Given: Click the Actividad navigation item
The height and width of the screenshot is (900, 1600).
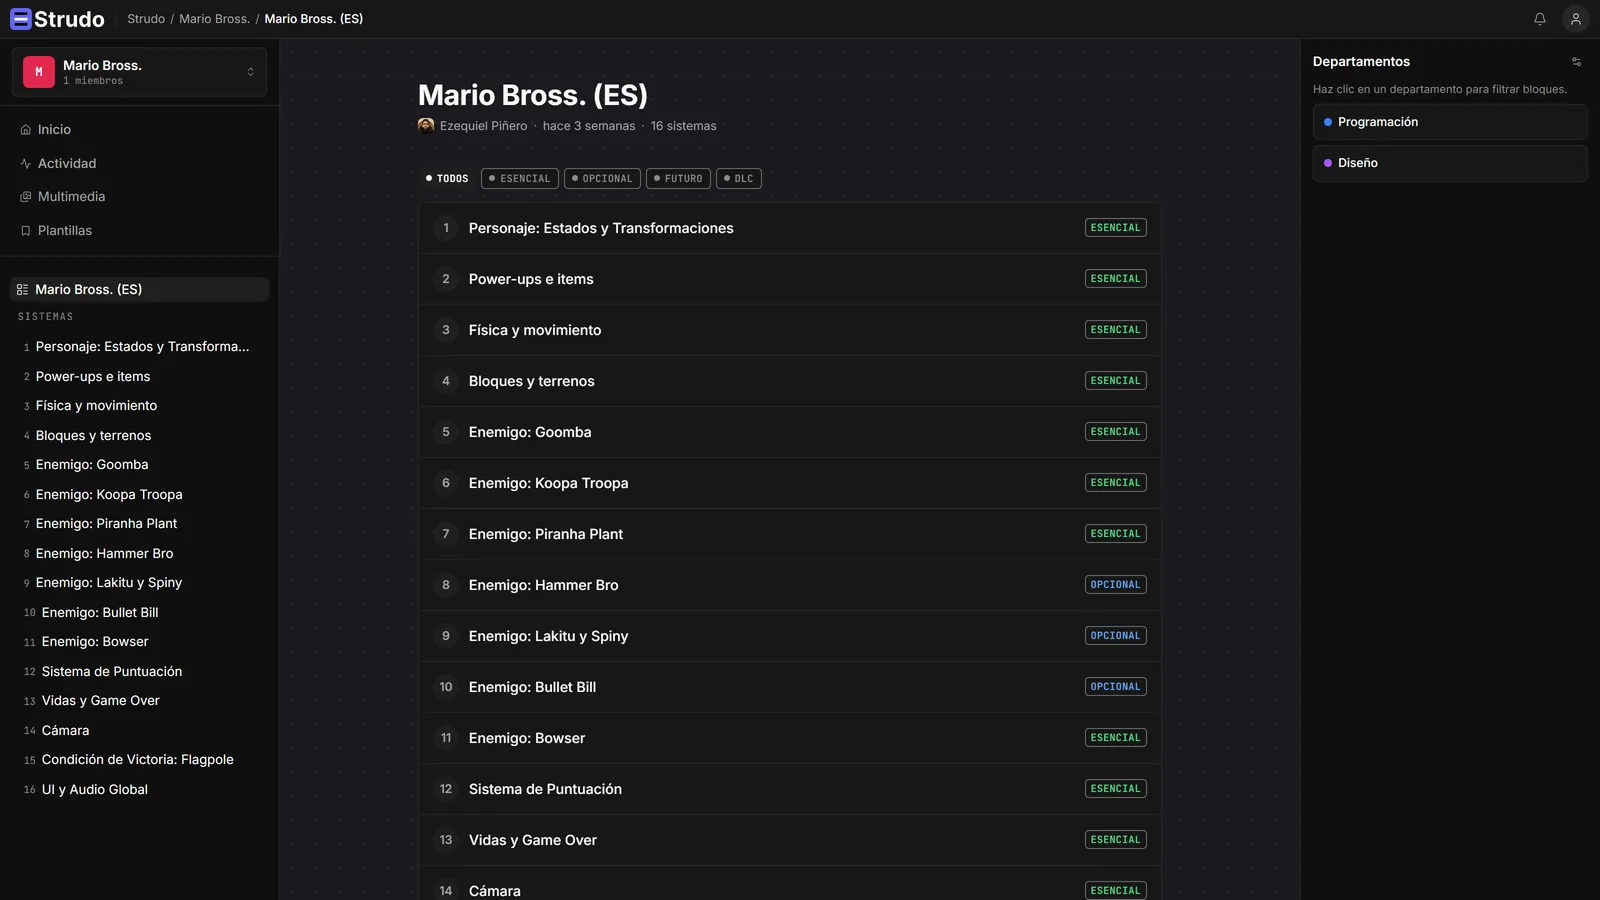Looking at the screenshot, I should (x=140, y=163).
